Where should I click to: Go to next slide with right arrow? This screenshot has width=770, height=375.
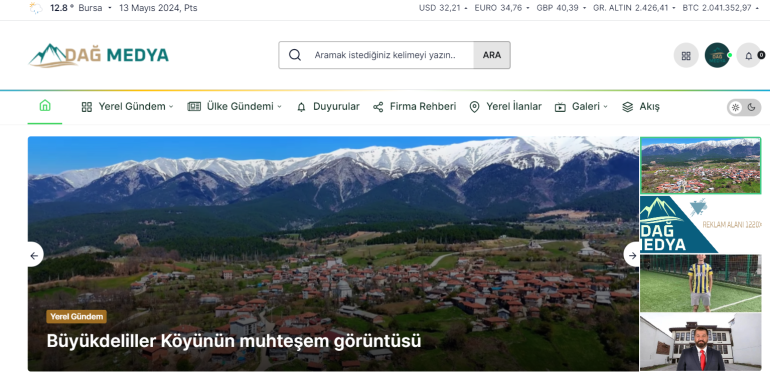632,255
